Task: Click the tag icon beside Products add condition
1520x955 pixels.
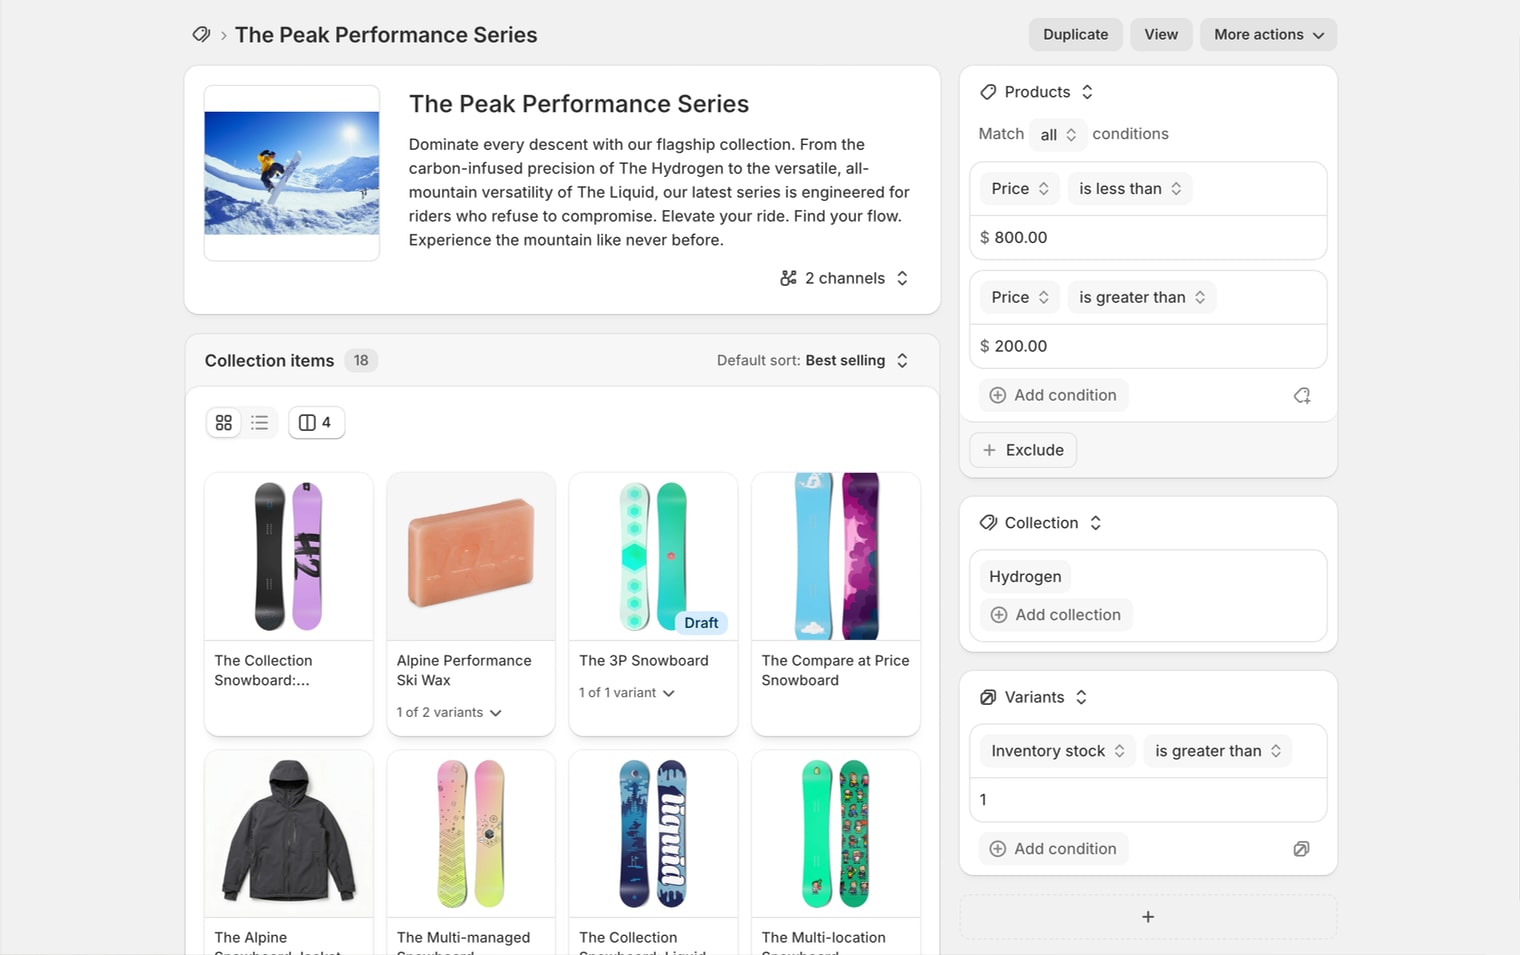Action: click(1302, 396)
